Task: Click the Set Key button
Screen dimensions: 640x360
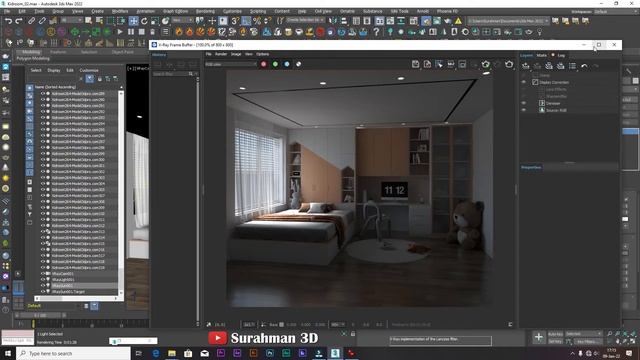Action: (x=555, y=342)
